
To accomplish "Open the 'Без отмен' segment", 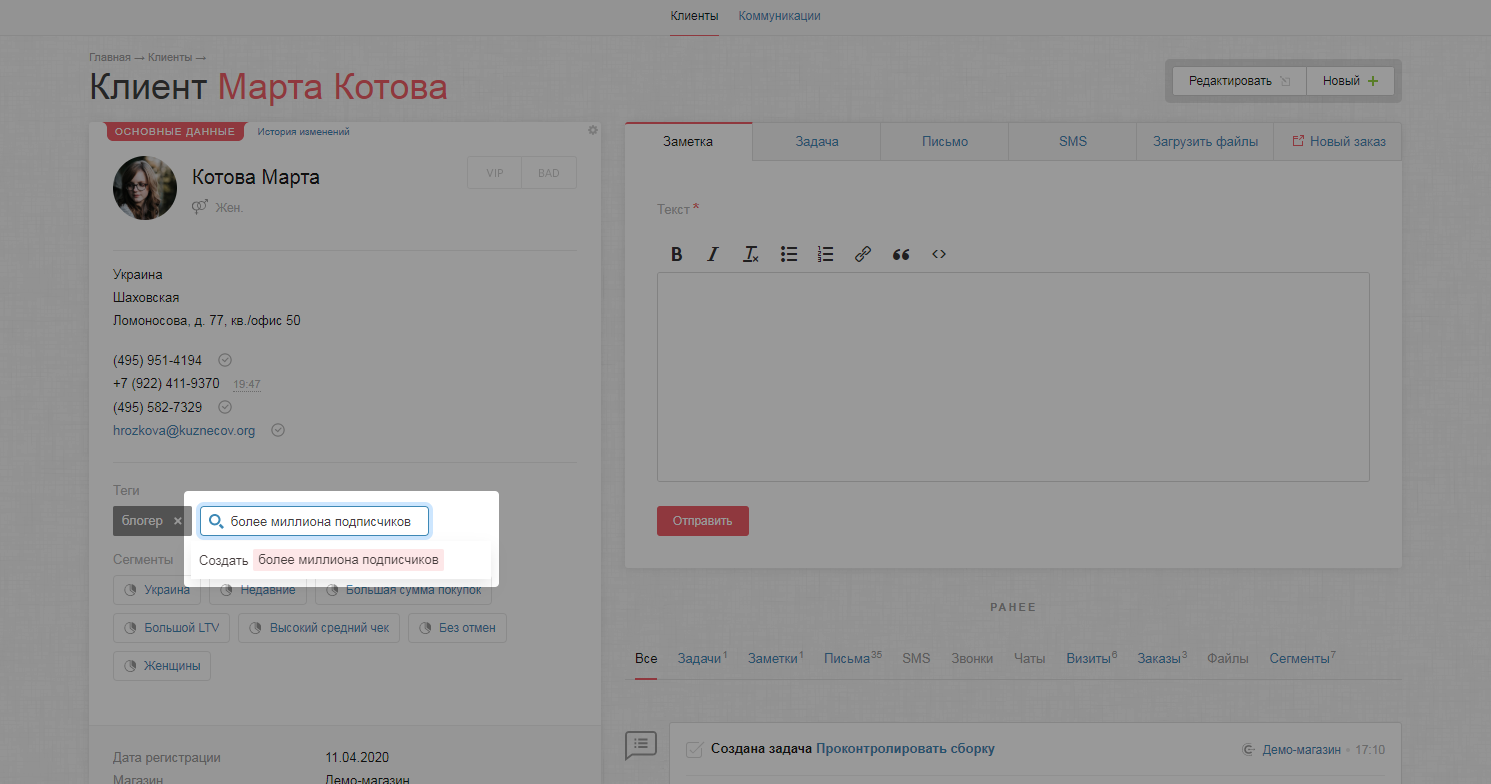I will [x=458, y=628].
